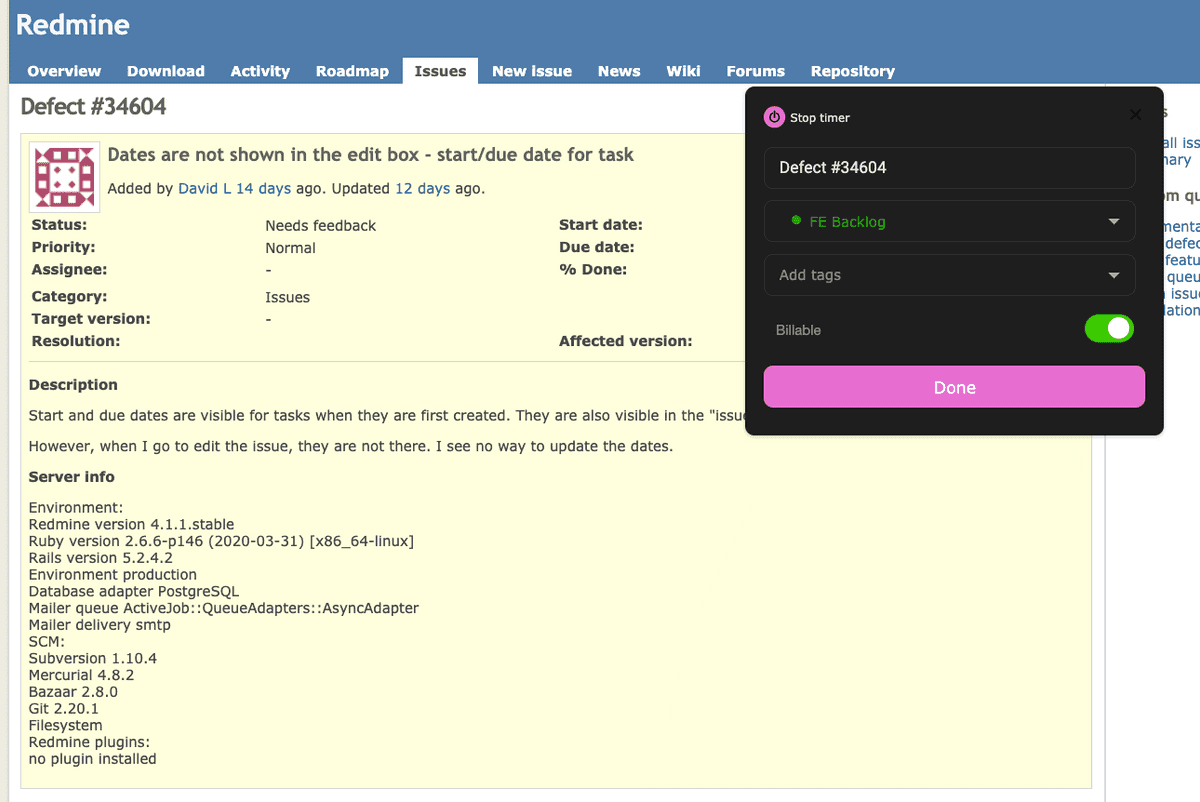Viewport: 1200px width, 802px height.
Task: Click the Stop timer power icon
Action: (x=774, y=117)
